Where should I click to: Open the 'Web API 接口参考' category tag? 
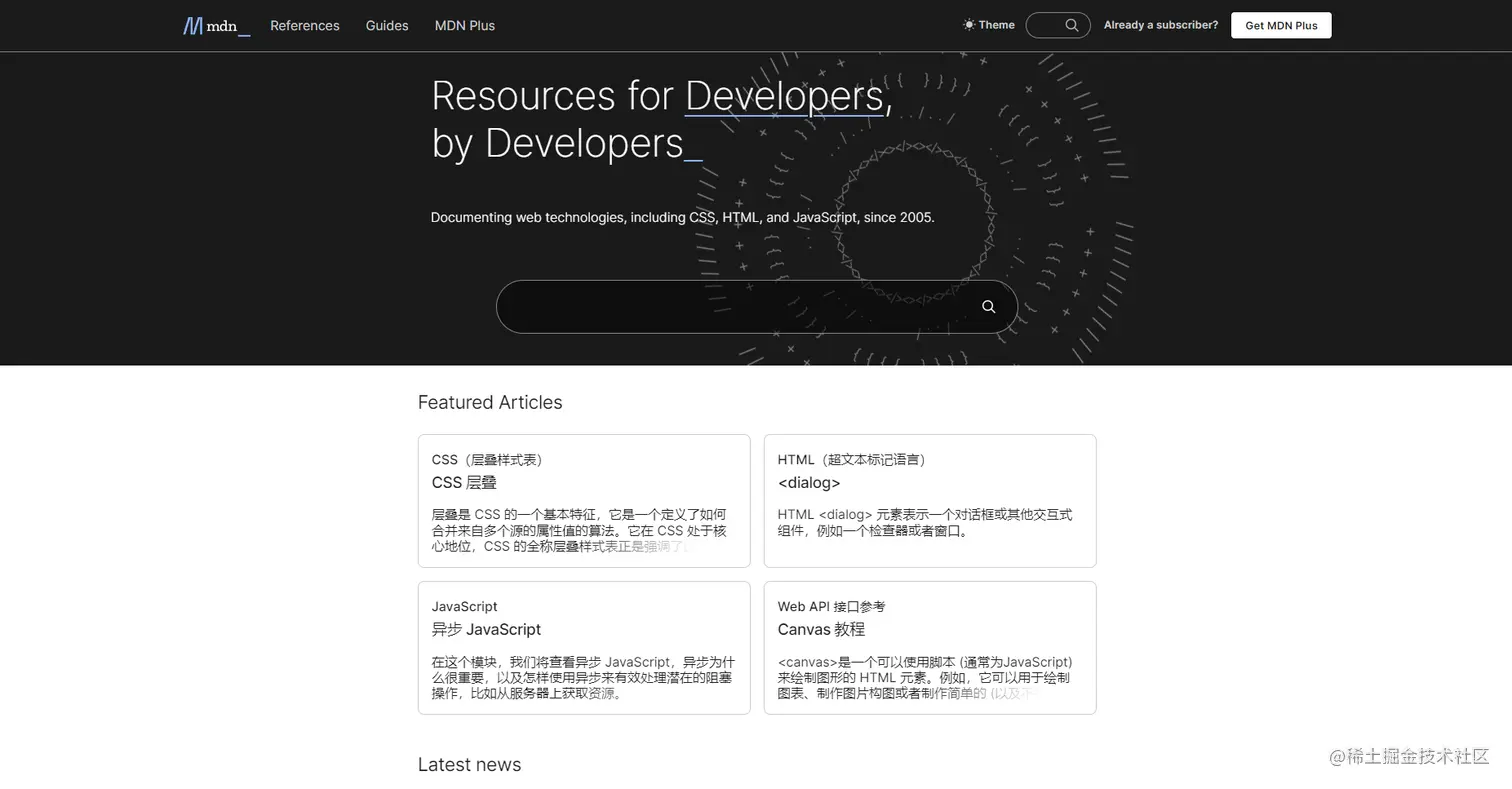pos(831,607)
